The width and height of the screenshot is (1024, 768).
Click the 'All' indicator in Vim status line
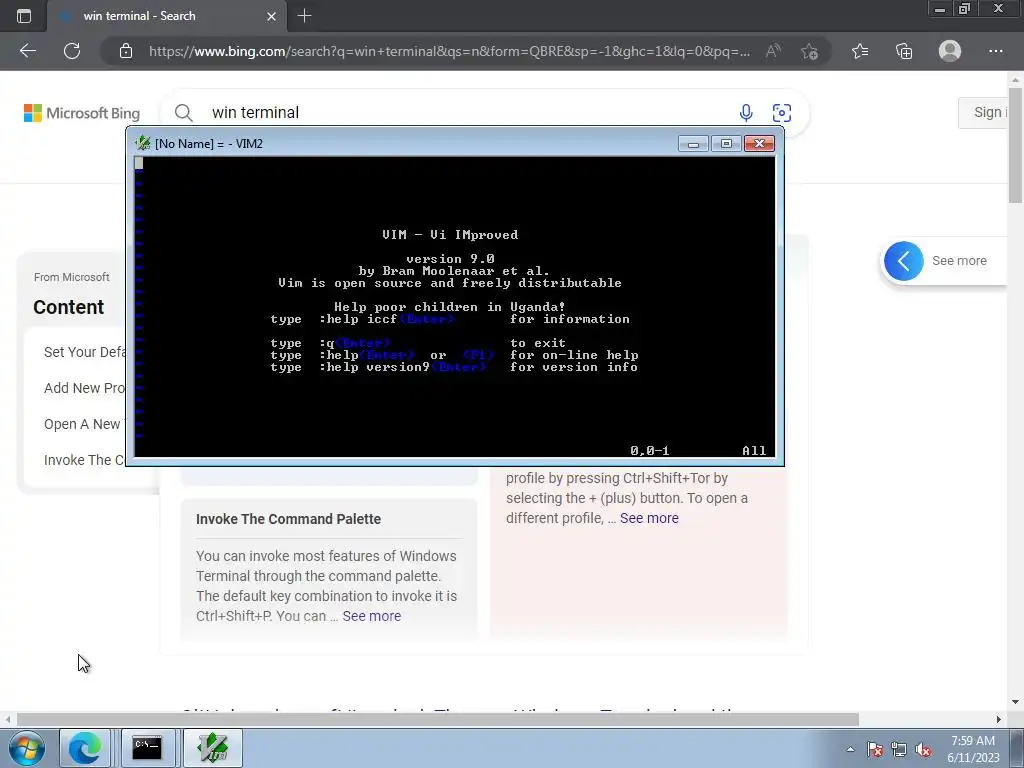click(x=754, y=451)
